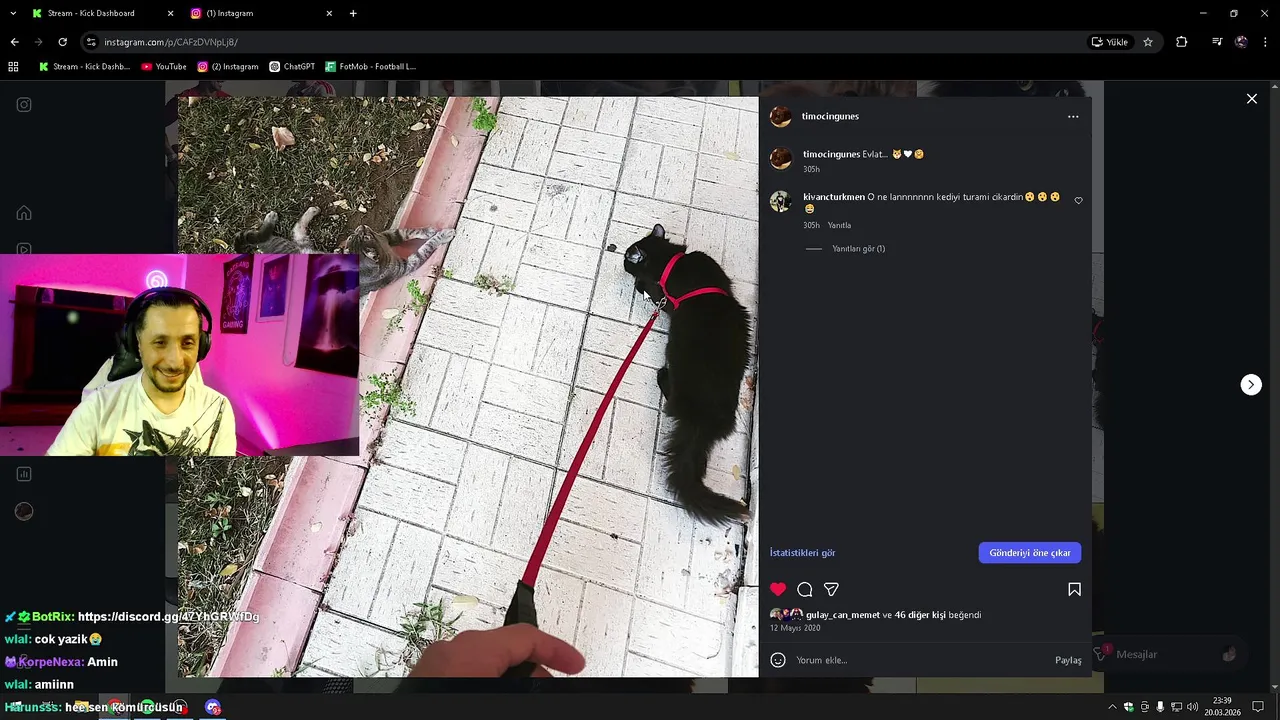Click the 'Yükle' install app button
Screen dimensions: 1280x720
[1110, 42]
